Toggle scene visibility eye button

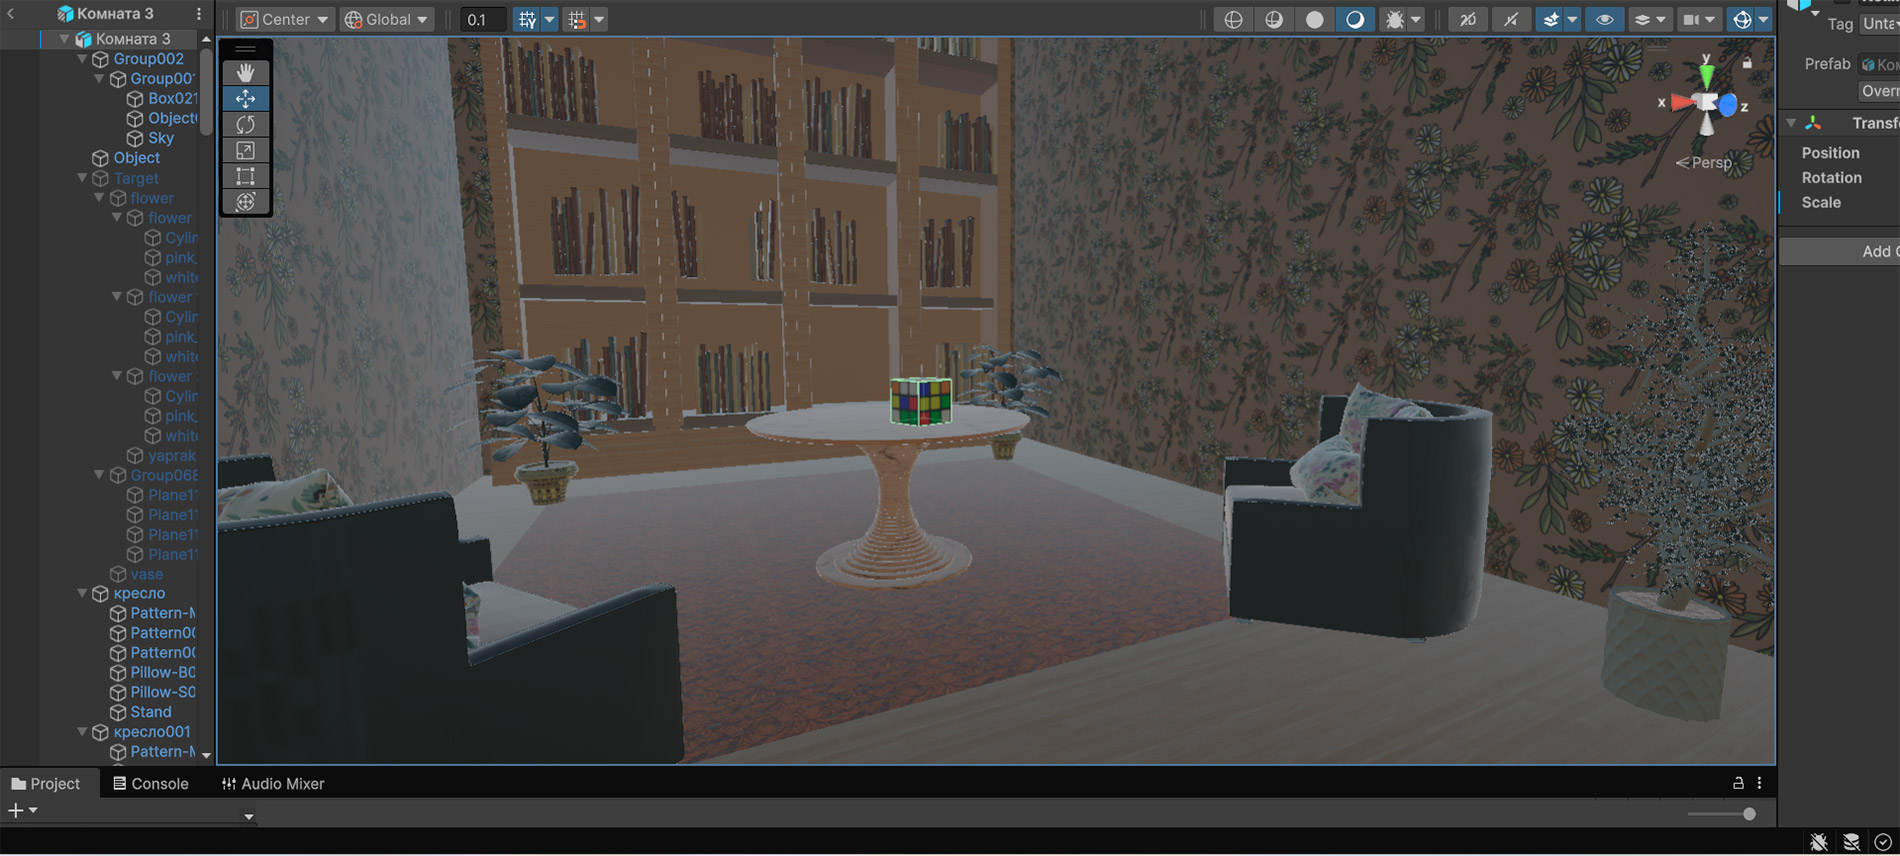[1604, 20]
